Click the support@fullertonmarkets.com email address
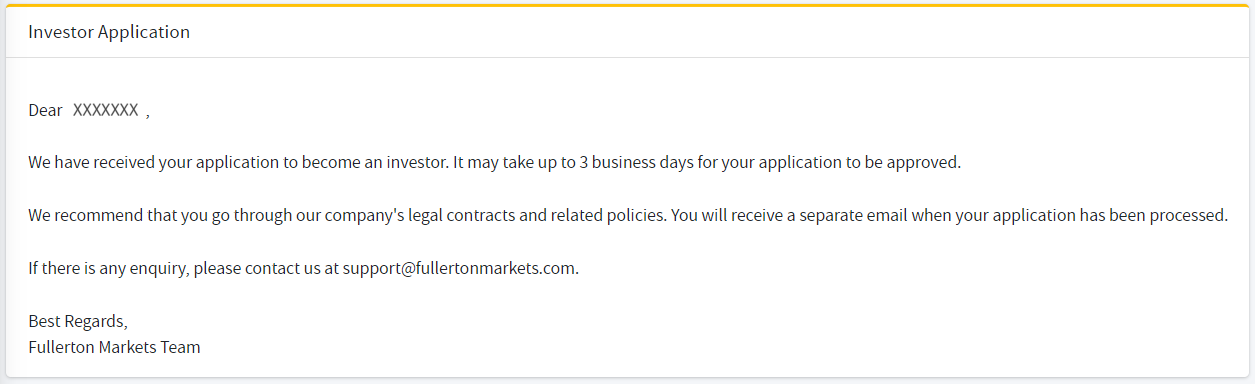The width and height of the screenshot is (1255, 384). pos(461,269)
